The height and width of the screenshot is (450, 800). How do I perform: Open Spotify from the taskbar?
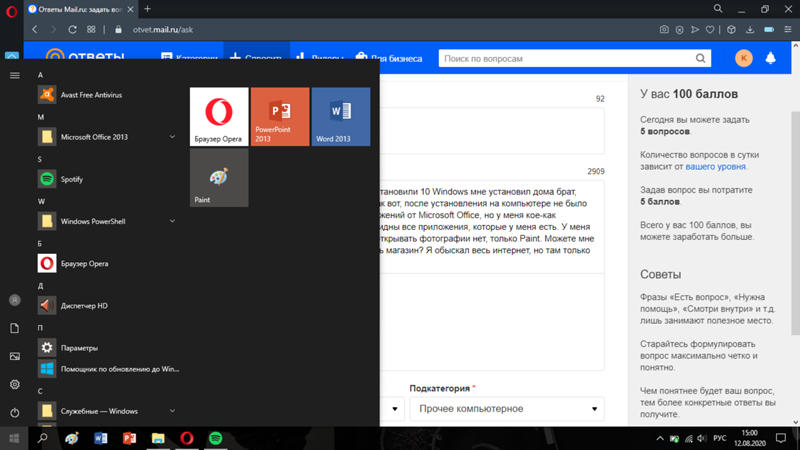[x=215, y=438]
